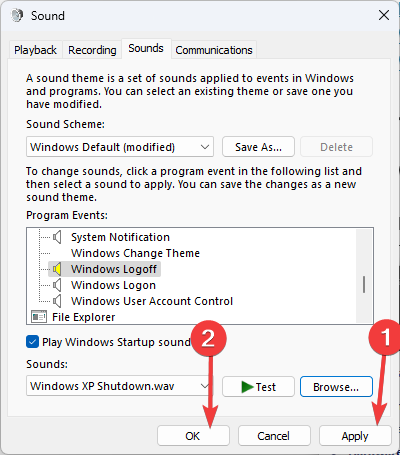Image resolution: width=400 pixels, height=455 pixels.
Task: Click the speaker icon beside System Notification
Action: click(x=57, y=237)
